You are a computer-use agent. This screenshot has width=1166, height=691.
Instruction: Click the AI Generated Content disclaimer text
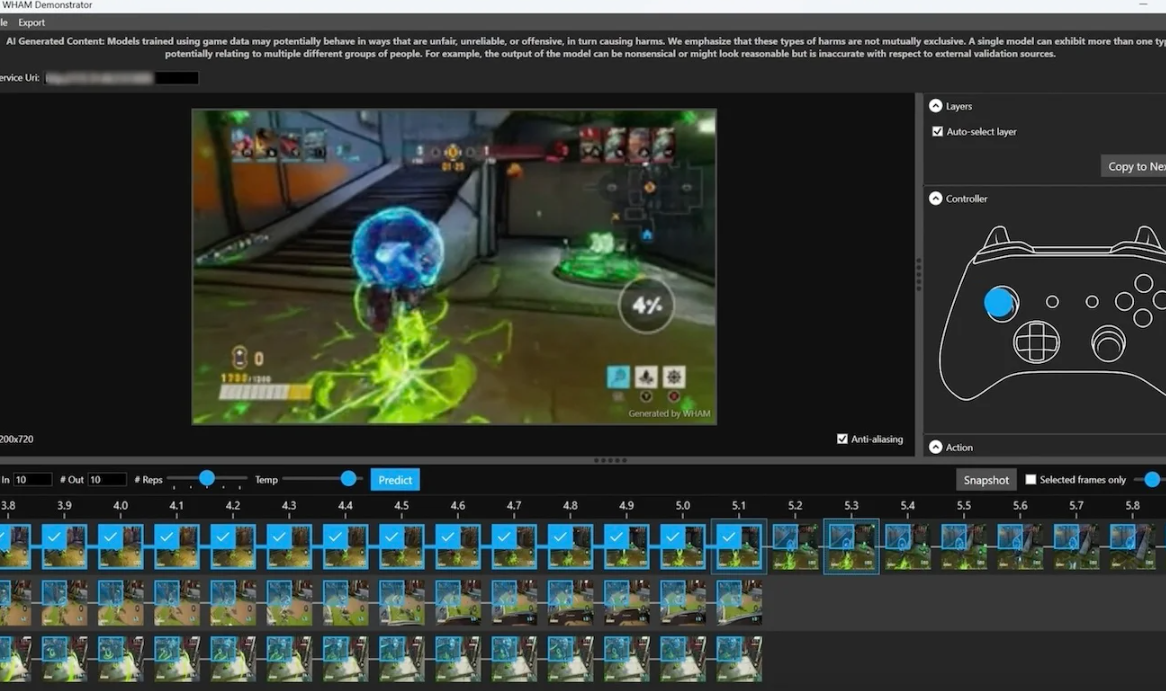pos(586,47)
